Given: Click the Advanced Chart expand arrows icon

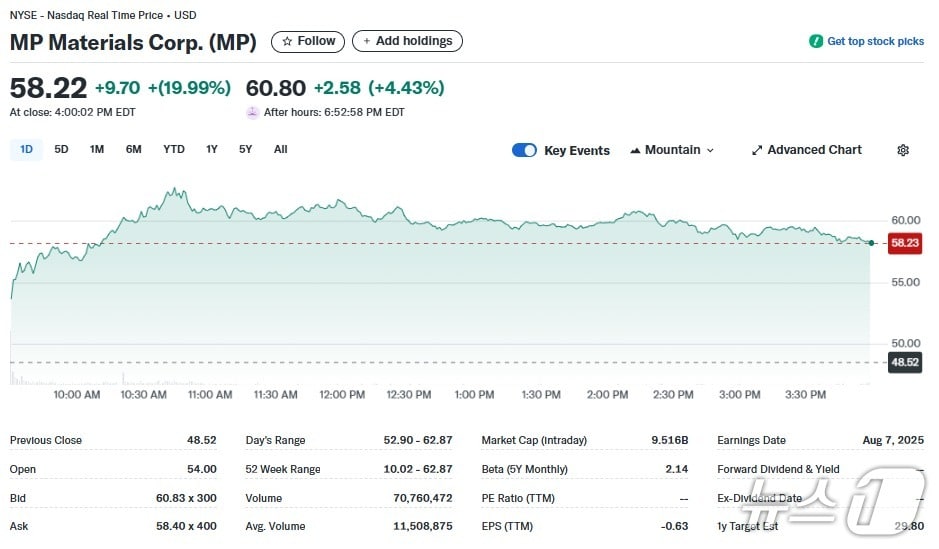Looking at the screenshot, I should [757, 150].
